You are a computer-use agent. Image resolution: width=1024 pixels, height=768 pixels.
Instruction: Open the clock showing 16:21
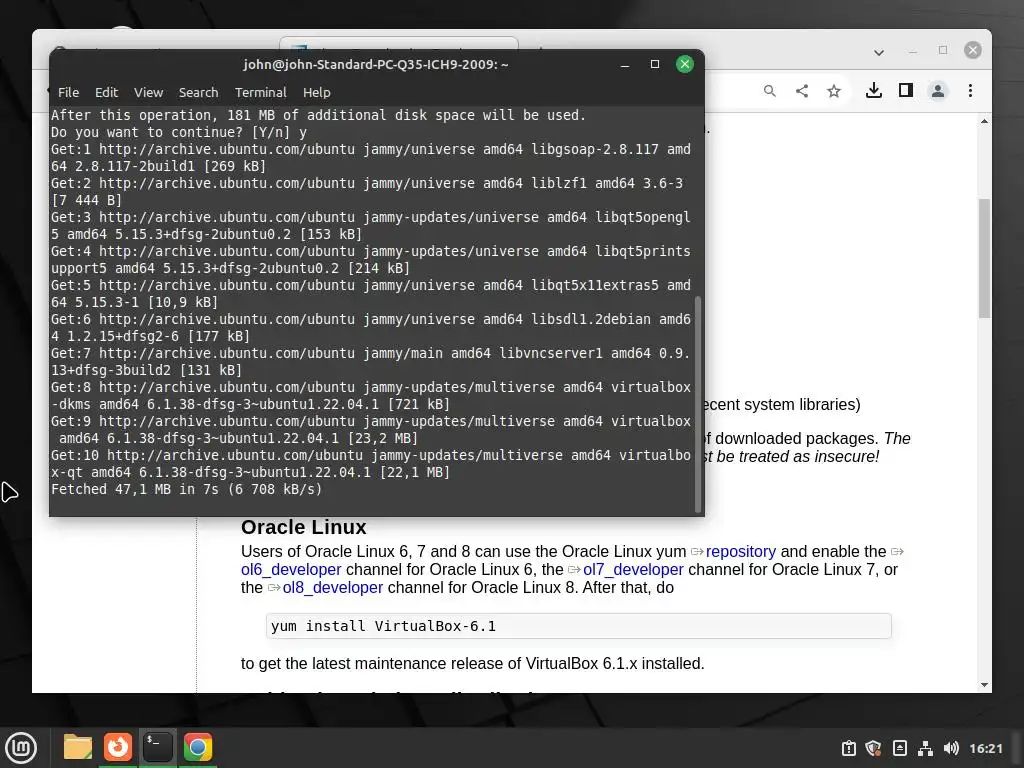point(985,748)
